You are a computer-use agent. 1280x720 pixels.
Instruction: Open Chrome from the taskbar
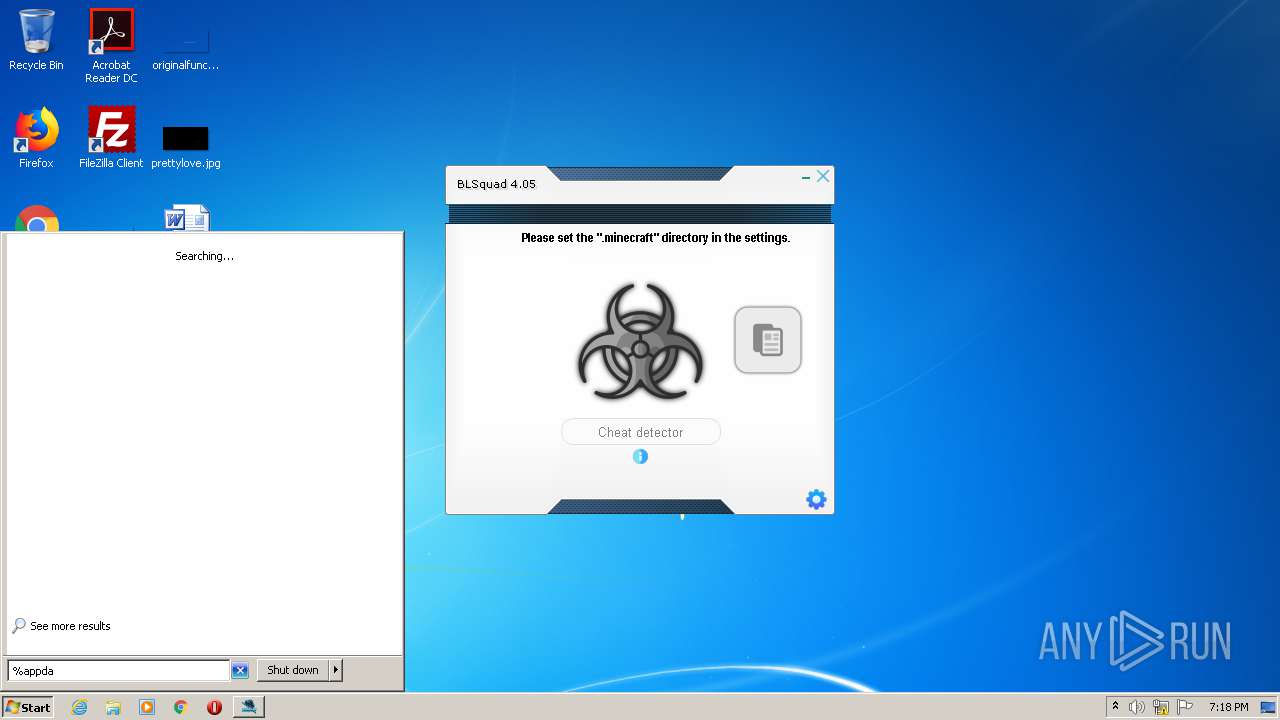181,707
